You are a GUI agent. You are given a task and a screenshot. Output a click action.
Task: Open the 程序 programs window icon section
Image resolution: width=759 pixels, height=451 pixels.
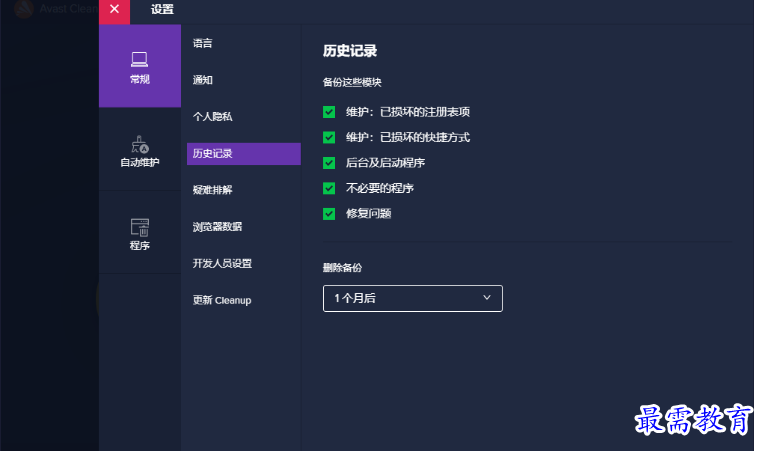coord(139,227)
